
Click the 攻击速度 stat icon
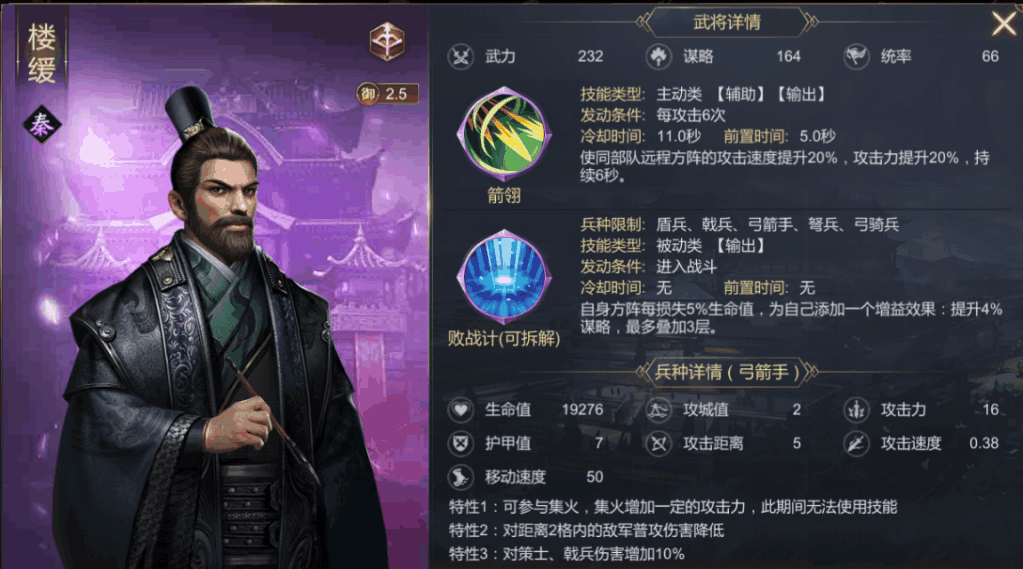pyautogui.click(x=856, y=444)
